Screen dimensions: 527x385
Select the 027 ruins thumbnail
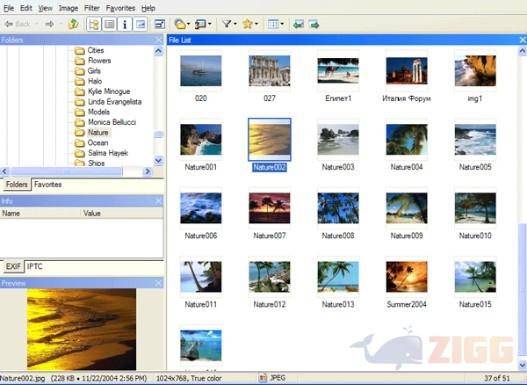[x=270, y=71]
